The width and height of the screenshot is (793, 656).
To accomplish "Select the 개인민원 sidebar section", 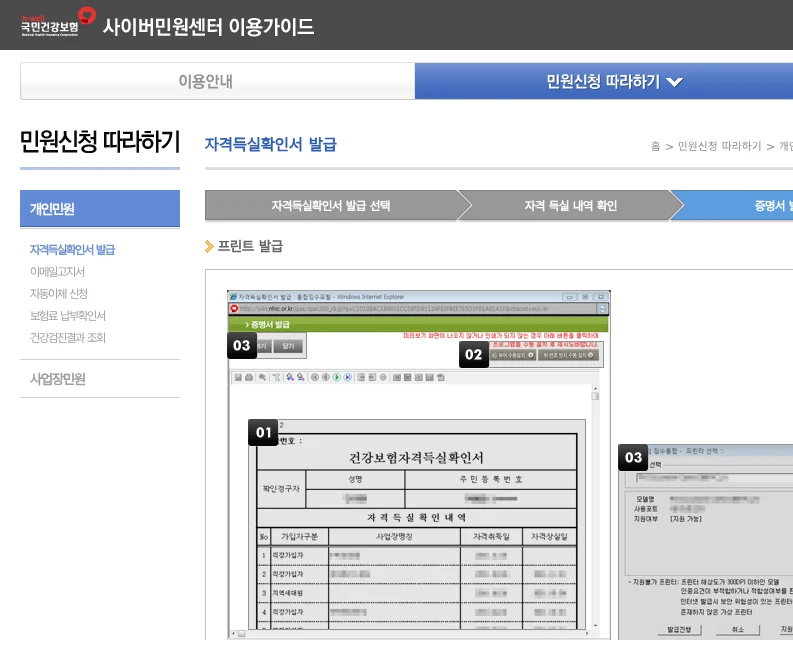I will (100, 208).
